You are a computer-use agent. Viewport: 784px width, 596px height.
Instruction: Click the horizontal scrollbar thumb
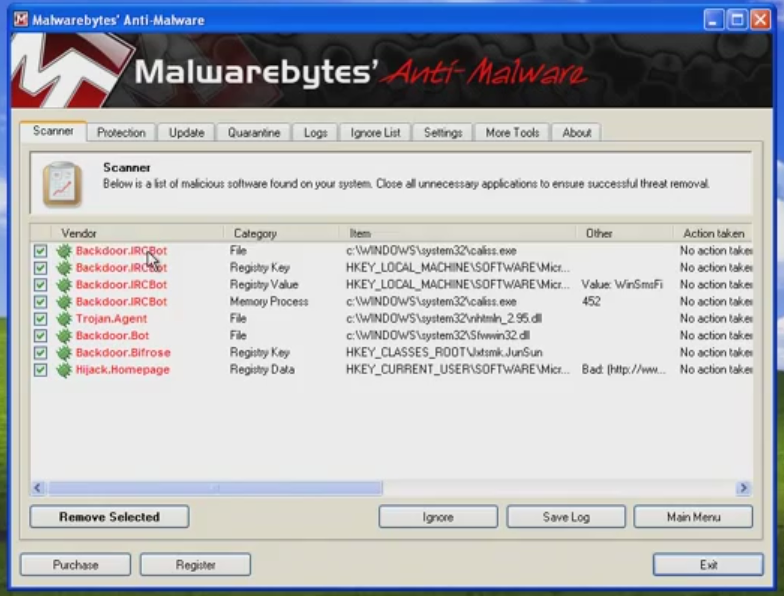pos(216,488)
